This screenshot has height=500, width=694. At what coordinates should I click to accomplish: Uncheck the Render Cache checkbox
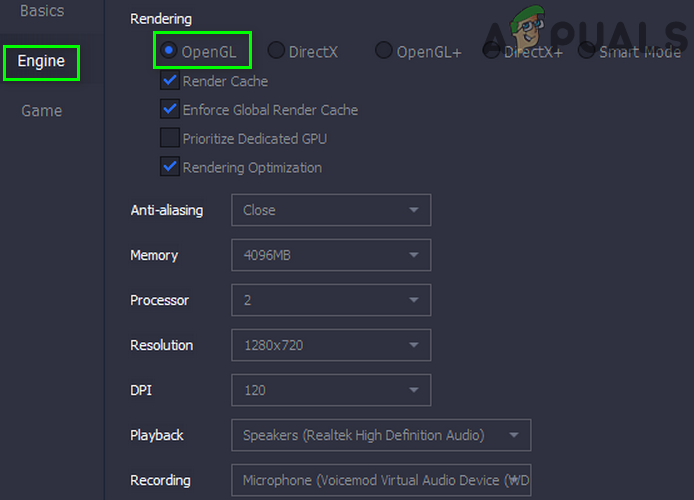170,81
